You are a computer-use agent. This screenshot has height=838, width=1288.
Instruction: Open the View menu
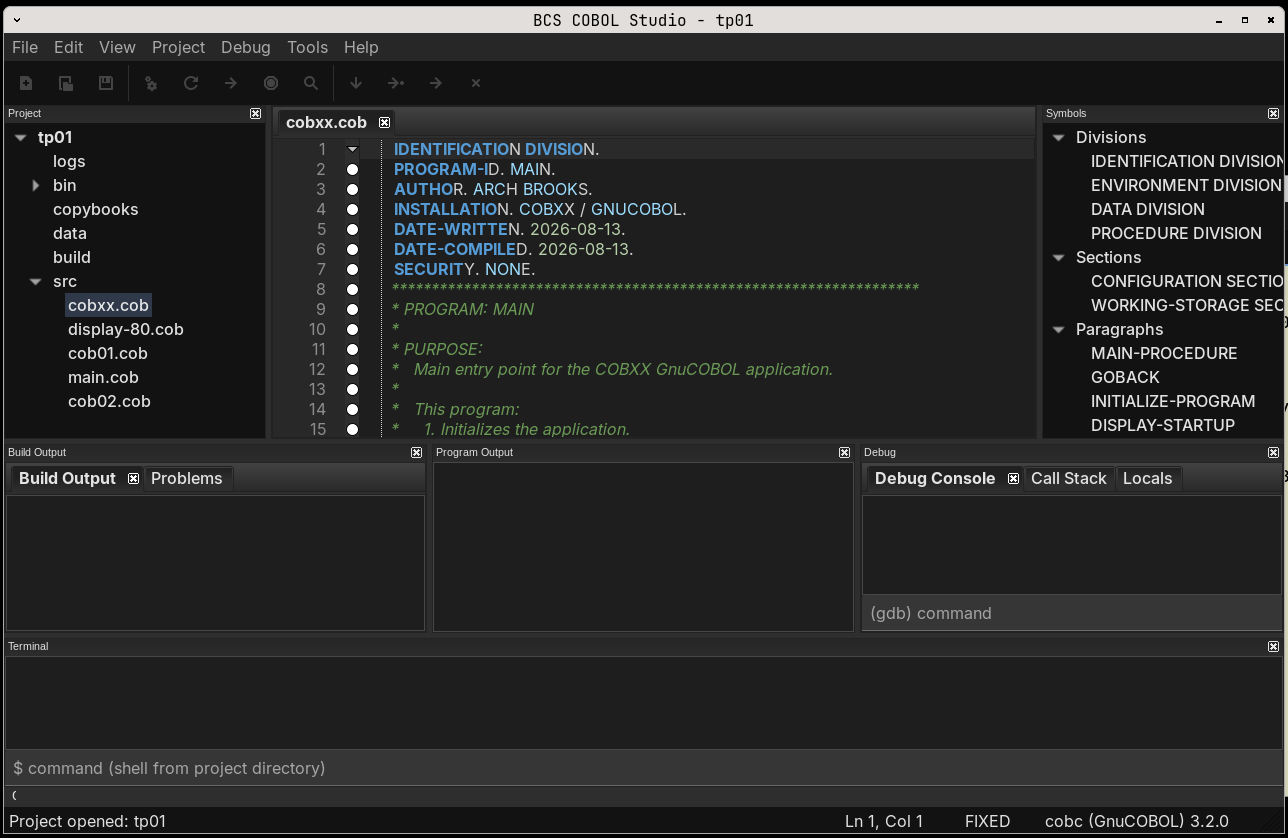[117, 47]
